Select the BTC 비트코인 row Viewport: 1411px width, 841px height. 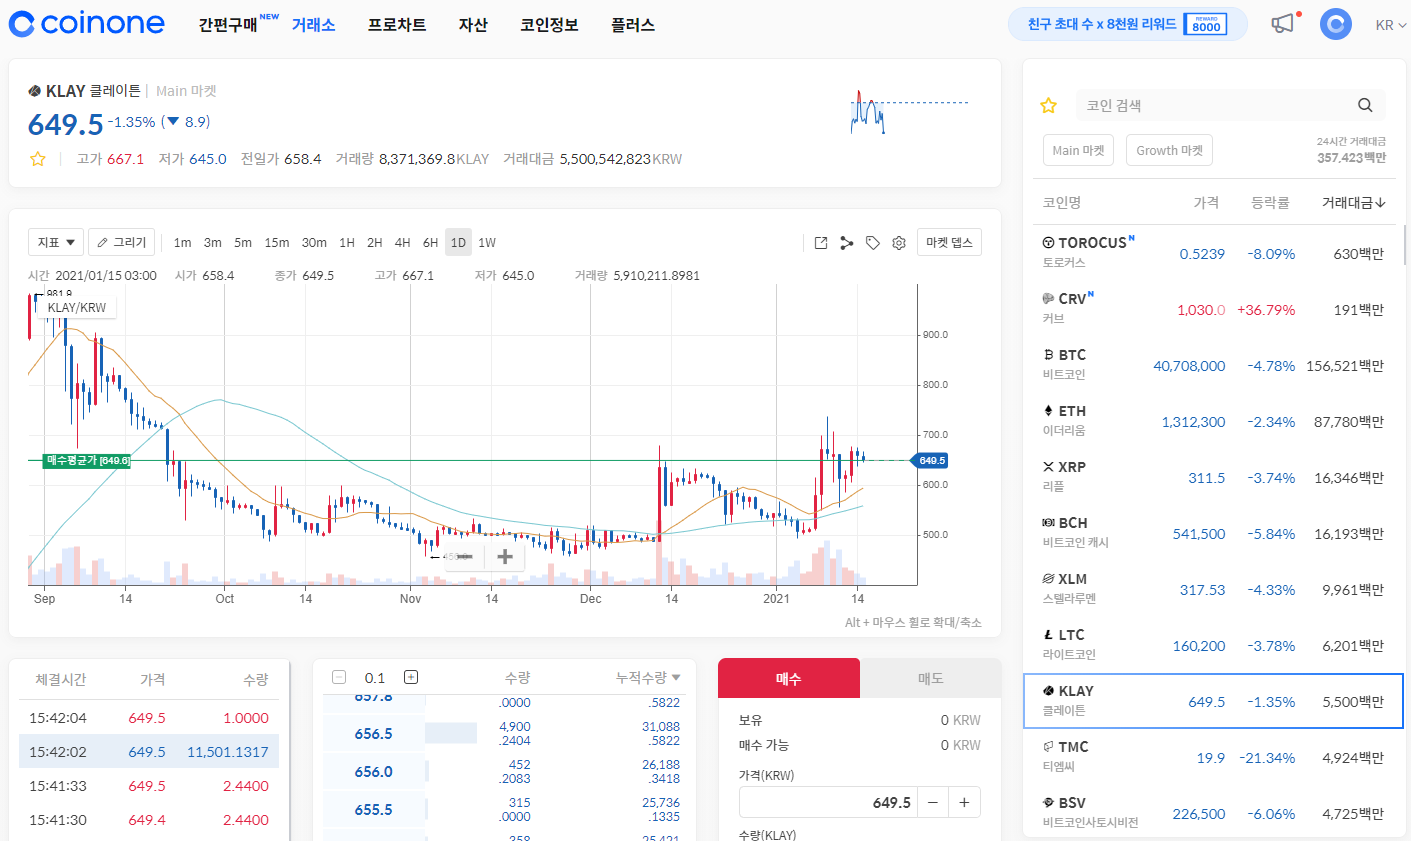click(x=1213, y=365)
